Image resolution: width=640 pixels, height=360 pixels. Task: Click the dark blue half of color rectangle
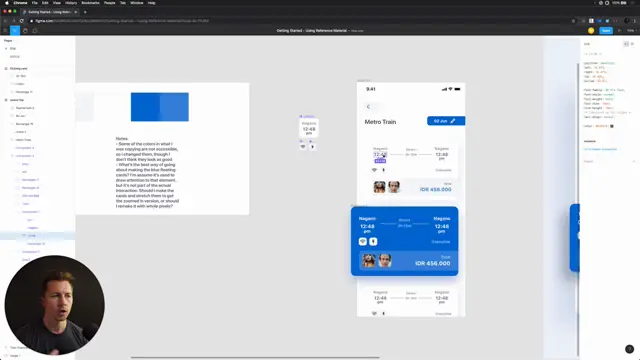tap(145, 107)
